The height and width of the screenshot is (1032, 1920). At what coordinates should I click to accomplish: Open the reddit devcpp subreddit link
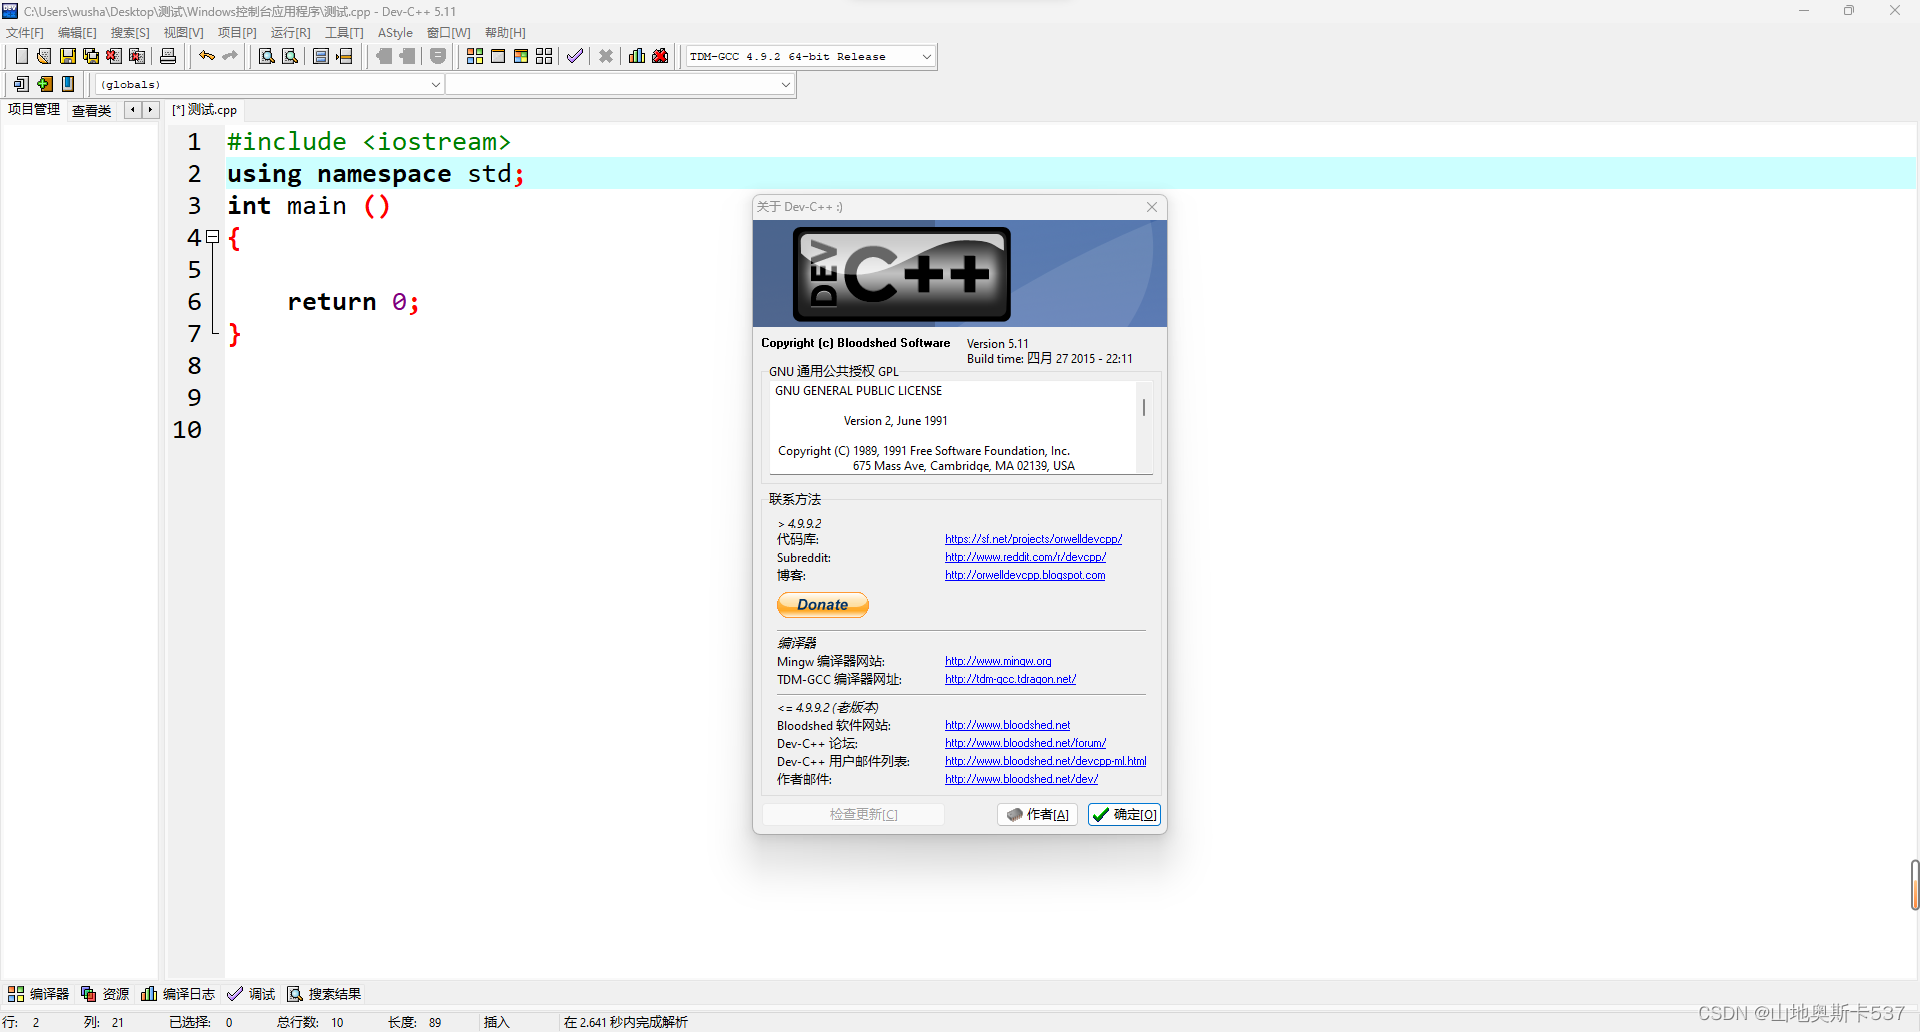pyautogui.click(x=1025, y=557)
